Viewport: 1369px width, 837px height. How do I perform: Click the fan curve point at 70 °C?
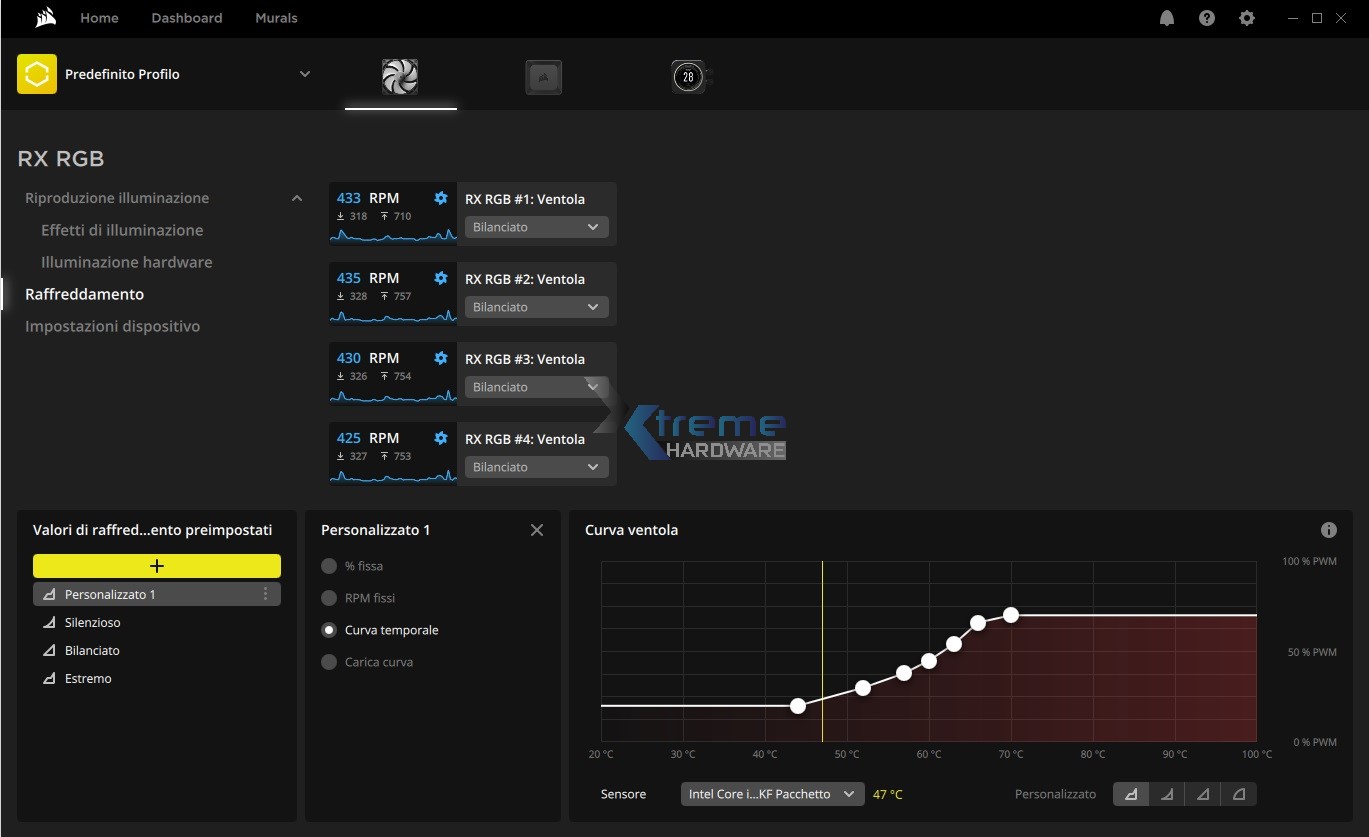pos(1011,615)
